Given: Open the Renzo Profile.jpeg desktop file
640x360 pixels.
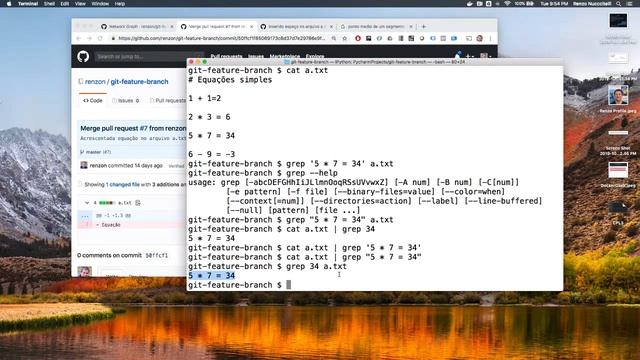Looking at the screenshot, I should (618, 96).
